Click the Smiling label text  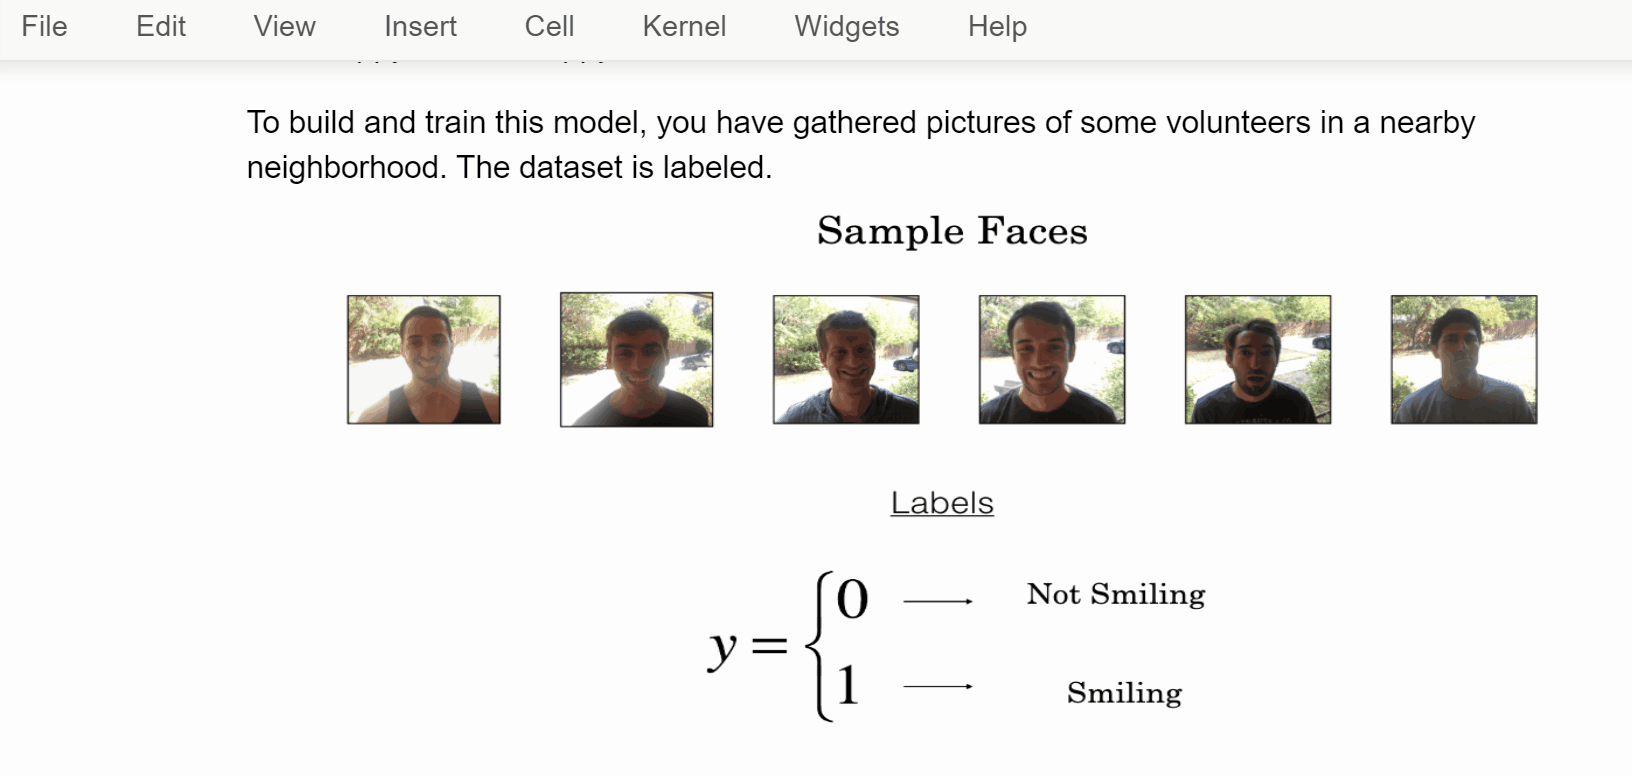tap(1124, 693)
